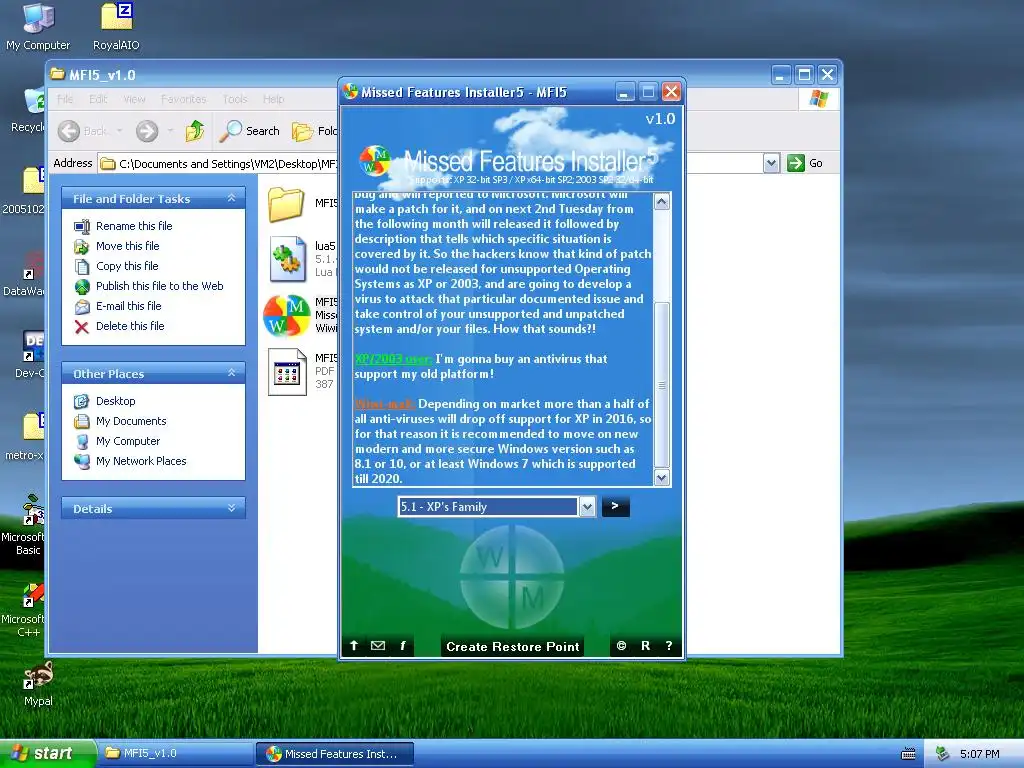Click 'Publish this file to the Web' link

pyautogui.click(x=159, y=286)
